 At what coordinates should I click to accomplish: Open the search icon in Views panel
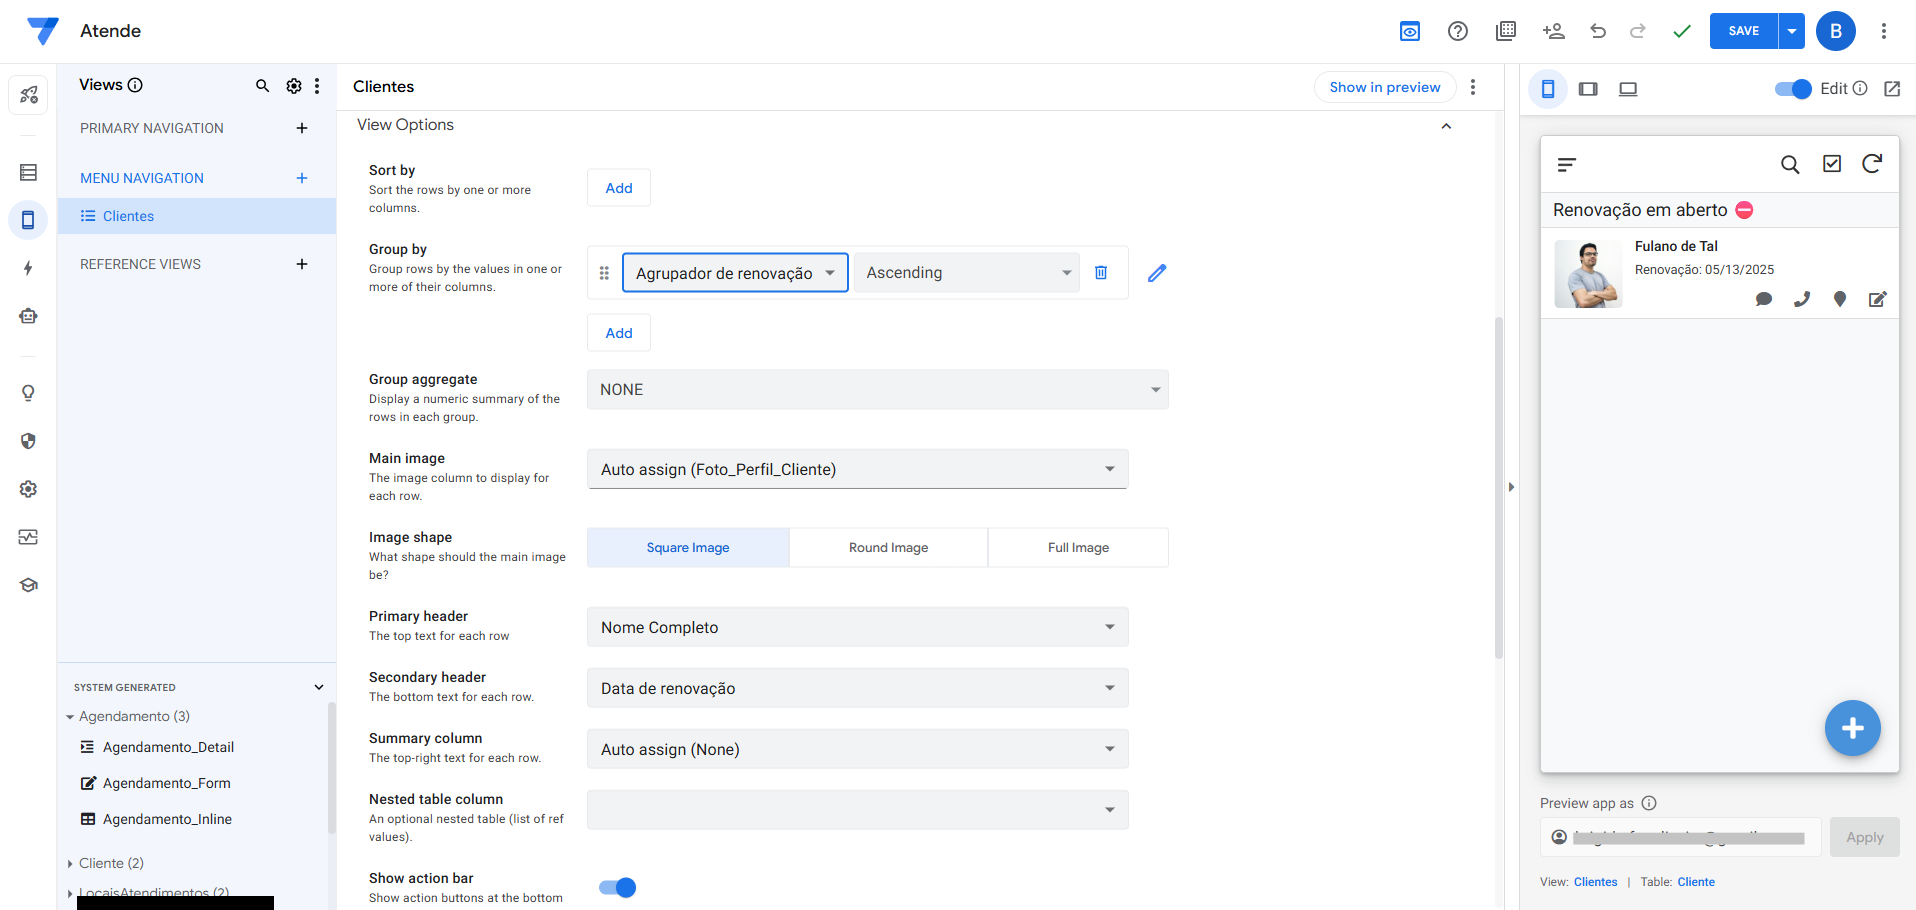click(262, 86)
